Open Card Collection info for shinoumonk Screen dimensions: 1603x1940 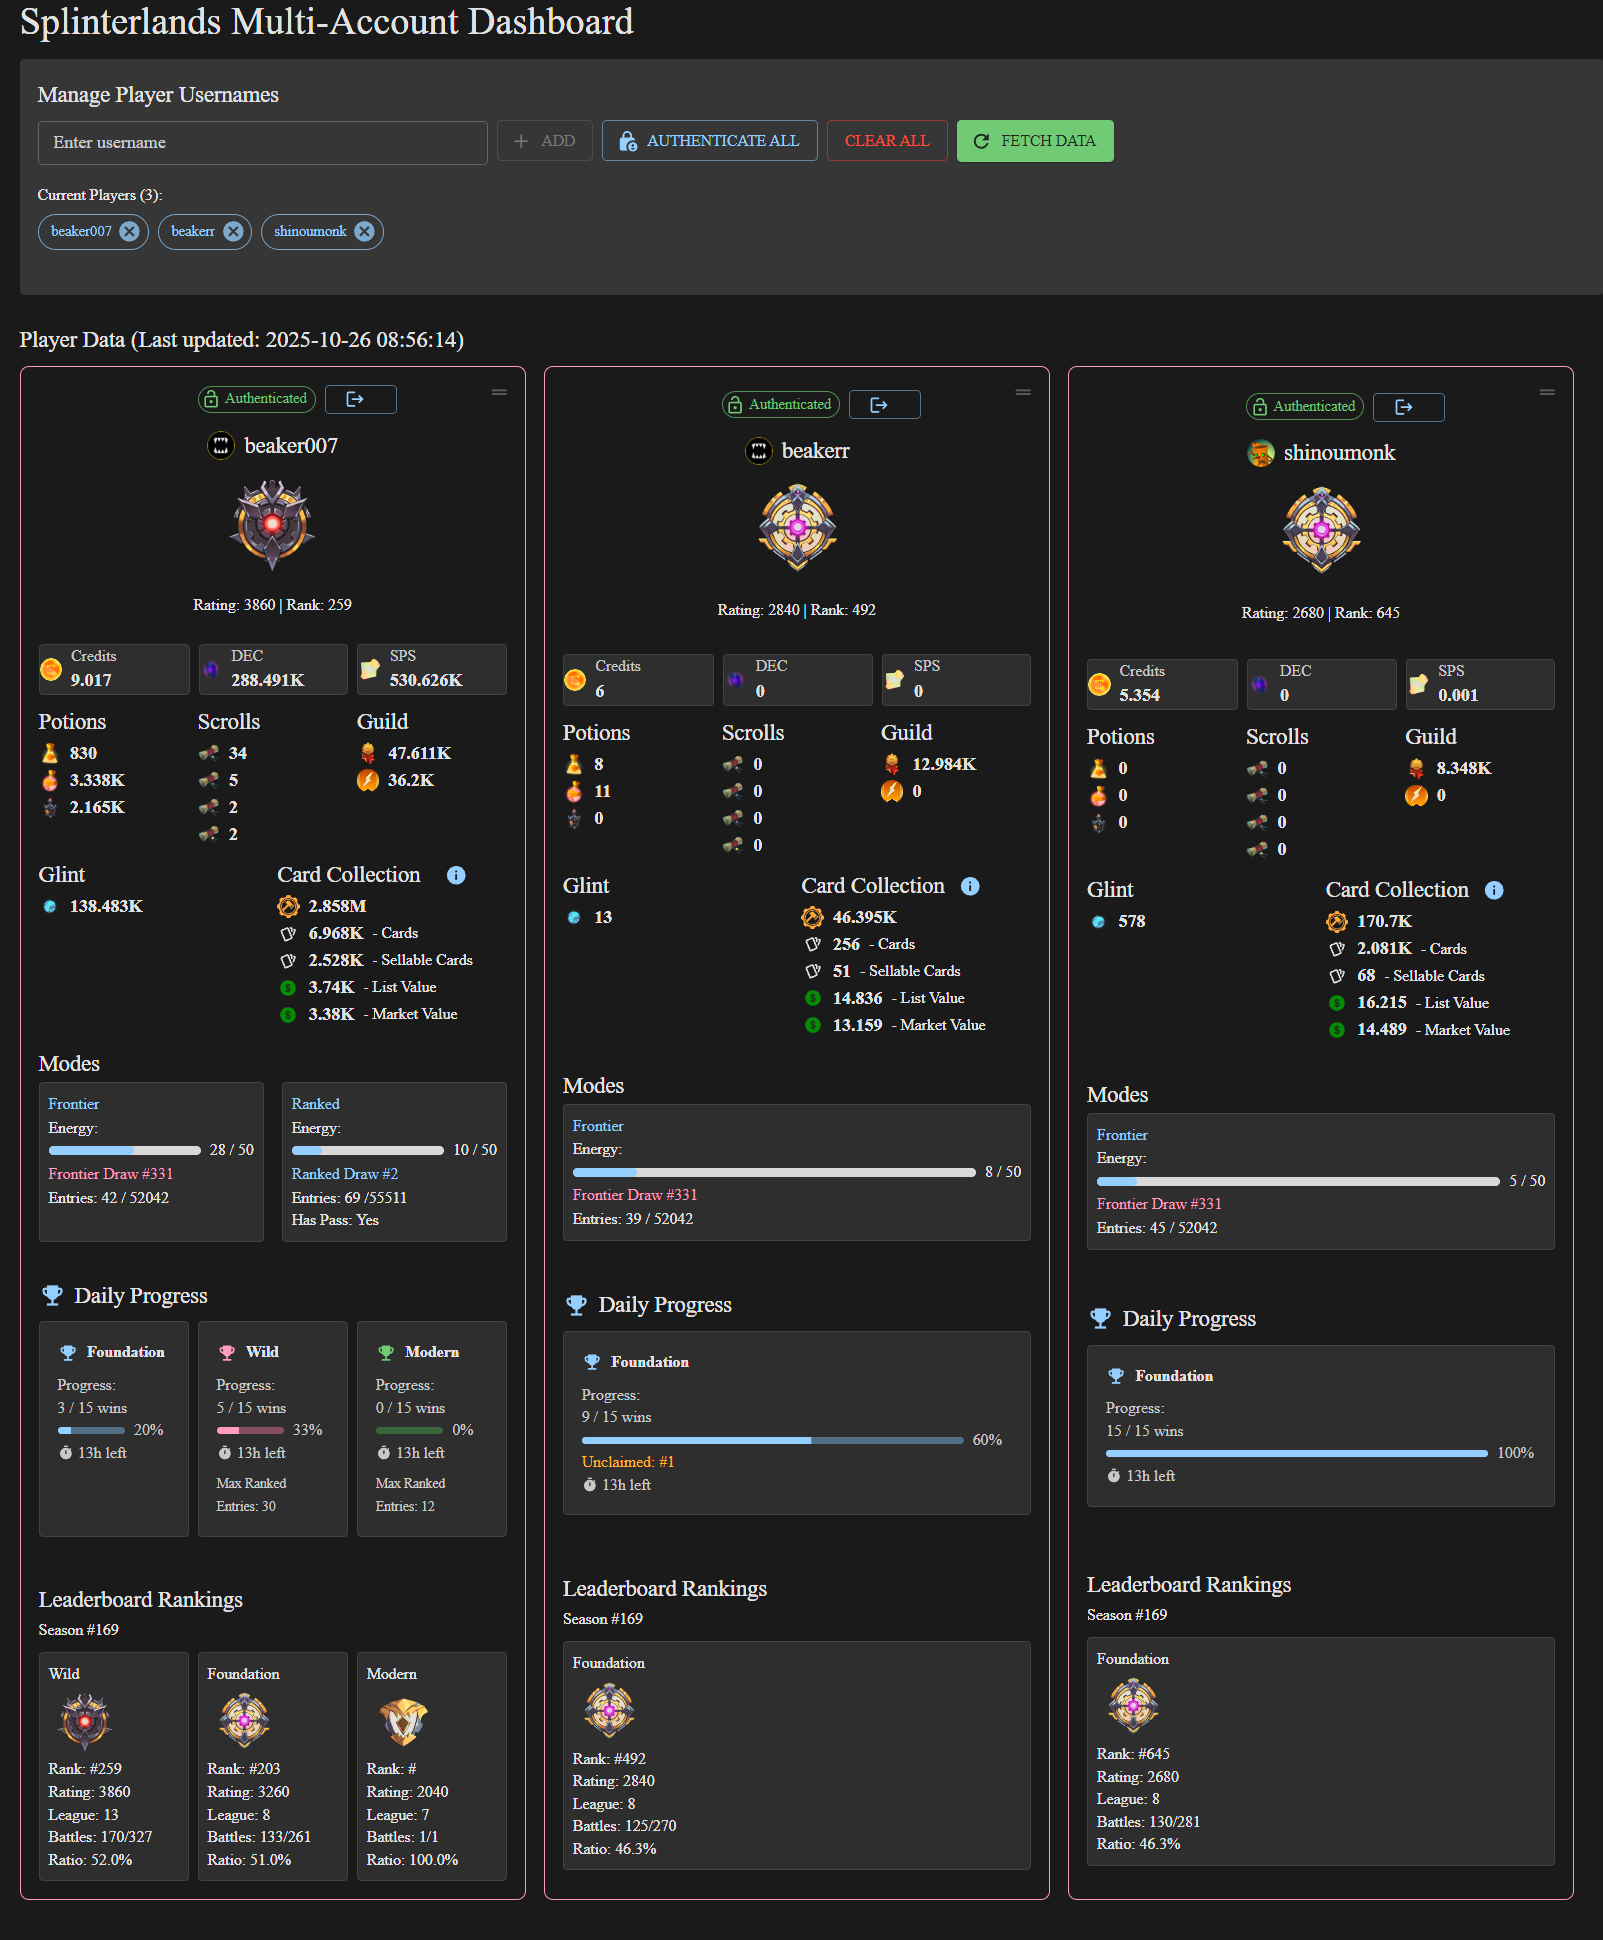pyautogui.click(x=1494, y=890)
